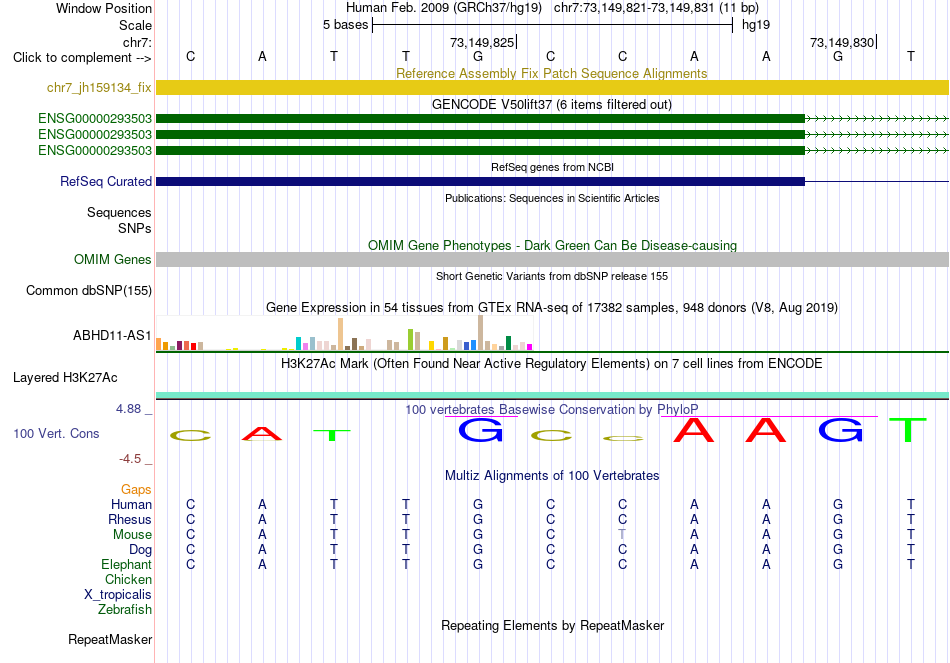Click the mismatched T in the Mouse row
Screen dimensions: 950x663
(622, 535)
